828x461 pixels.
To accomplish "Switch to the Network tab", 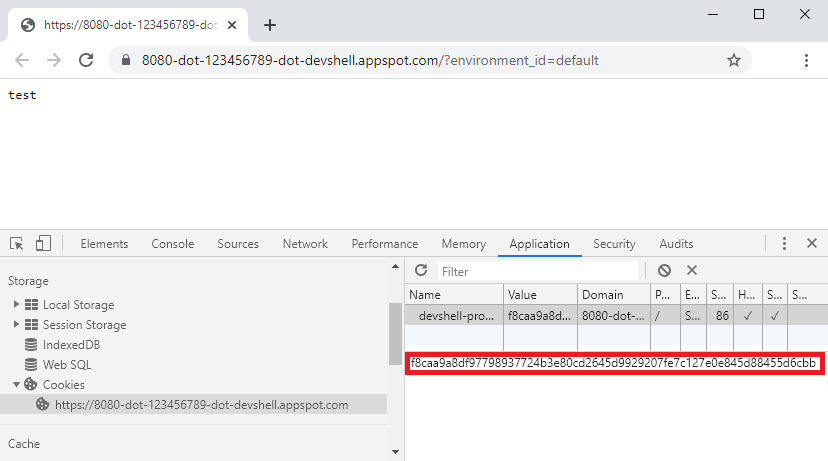I will pyautogui.click(x=305, y=244).
